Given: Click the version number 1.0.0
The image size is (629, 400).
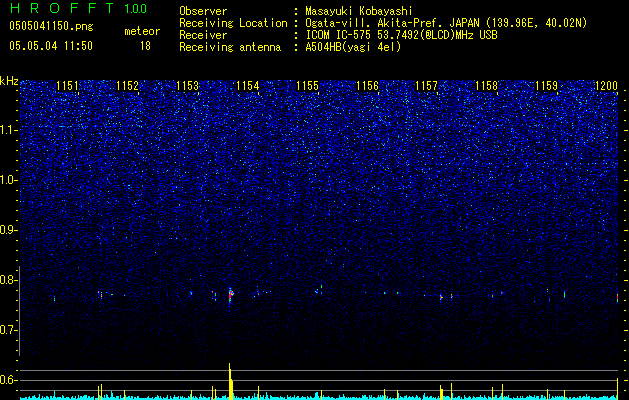Looking at the screenshot, I should 136,9.
